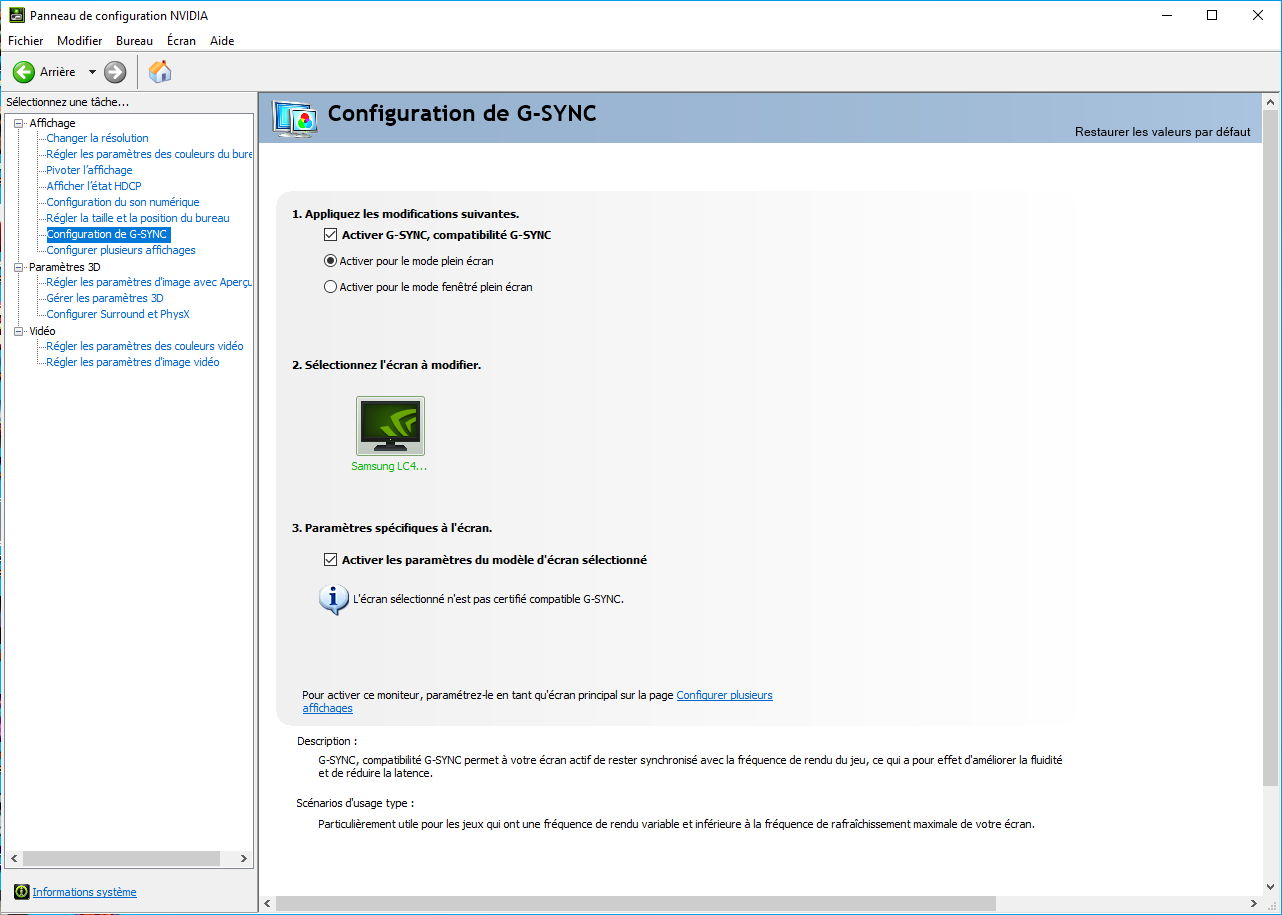Click the blue info bubble icon
The height and width of the screenshot is (915, 1282).
point(333,599)
